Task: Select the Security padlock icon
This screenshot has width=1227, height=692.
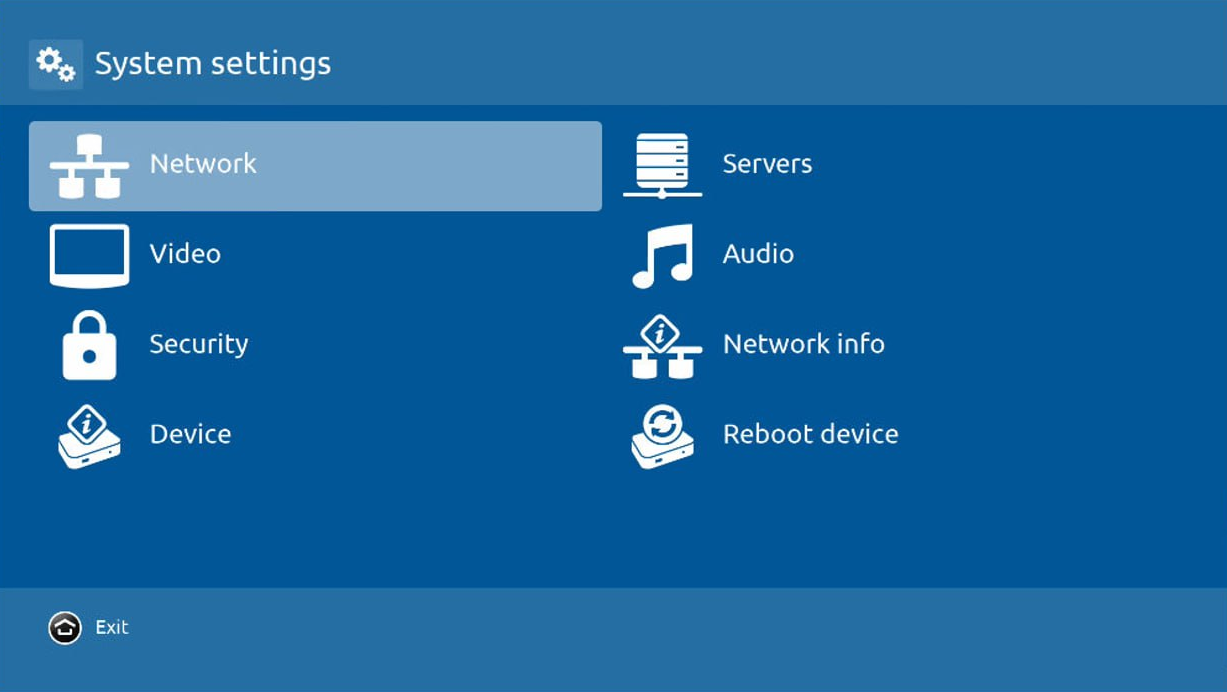Action: (x=89, y=345)
